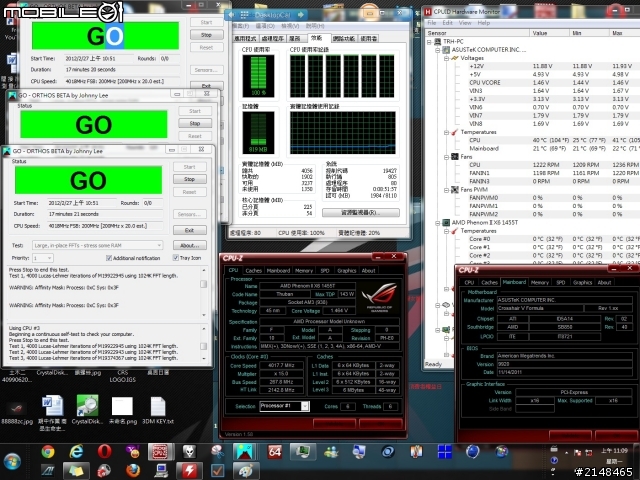Click the alien skull taskbar icon
This screenshot has width=640, height=480.
[x=189, y=452]
